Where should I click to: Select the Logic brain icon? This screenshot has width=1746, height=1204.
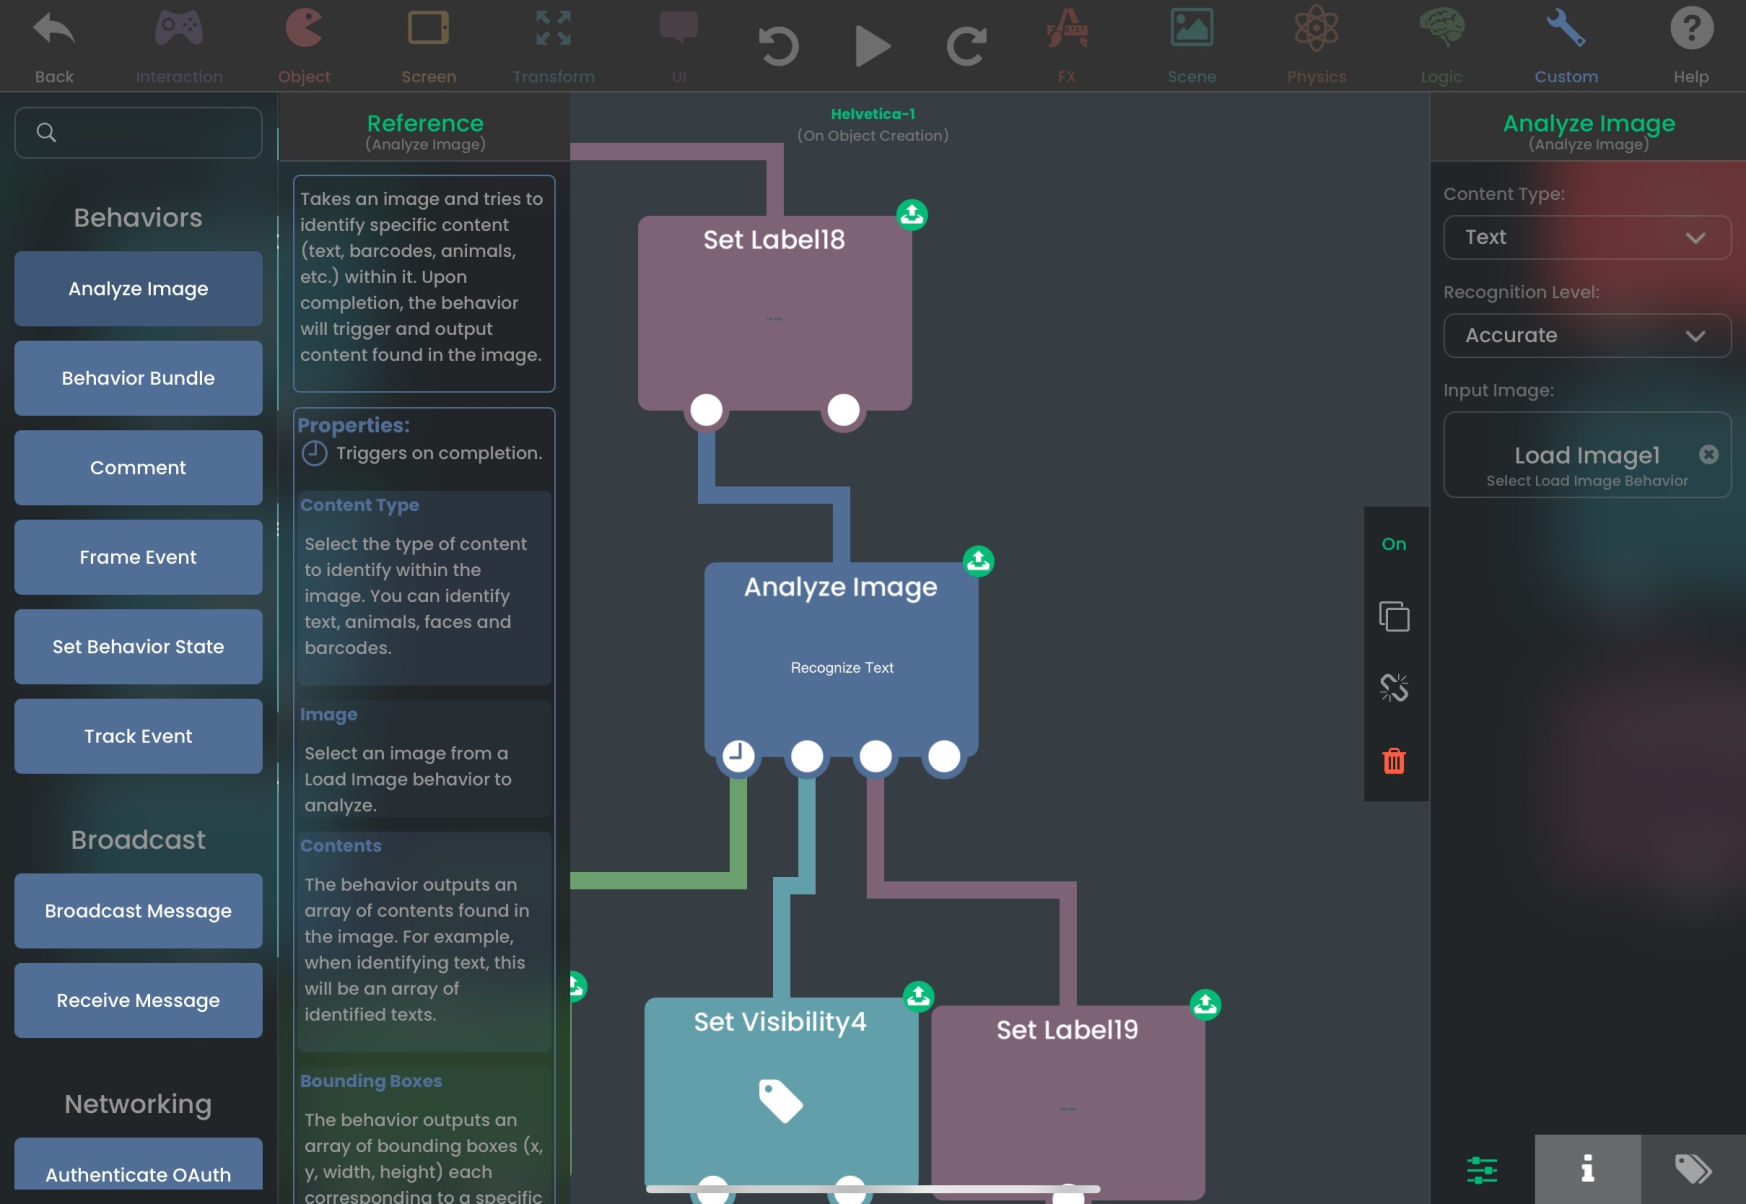point(1441,30)
